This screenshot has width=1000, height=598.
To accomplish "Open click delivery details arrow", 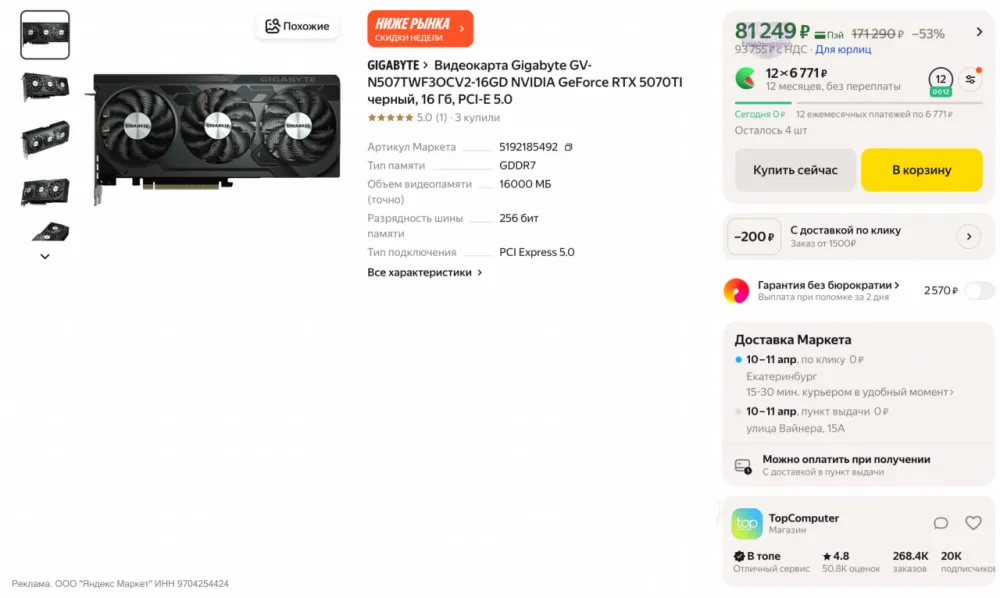I will 968,237.
